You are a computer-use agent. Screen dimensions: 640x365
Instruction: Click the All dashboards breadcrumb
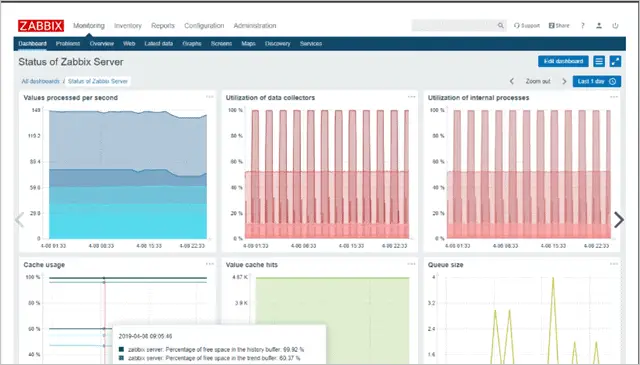pos(40,81)
